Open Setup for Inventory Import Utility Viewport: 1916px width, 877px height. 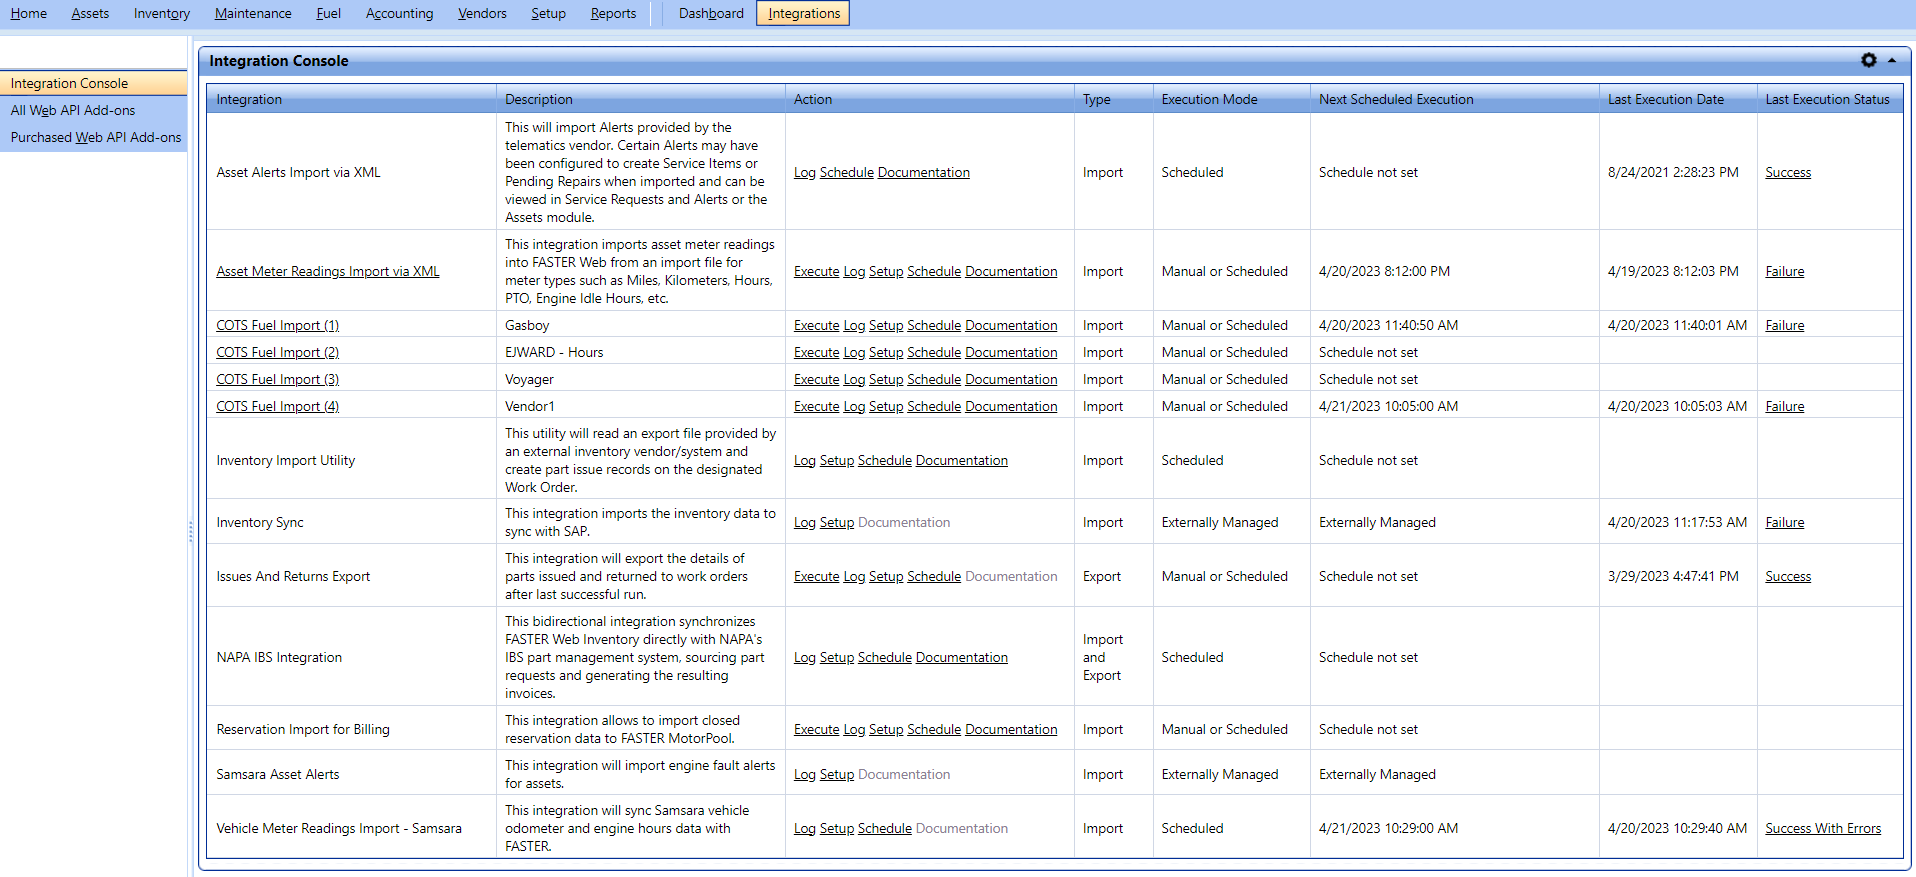pos(837,460)
